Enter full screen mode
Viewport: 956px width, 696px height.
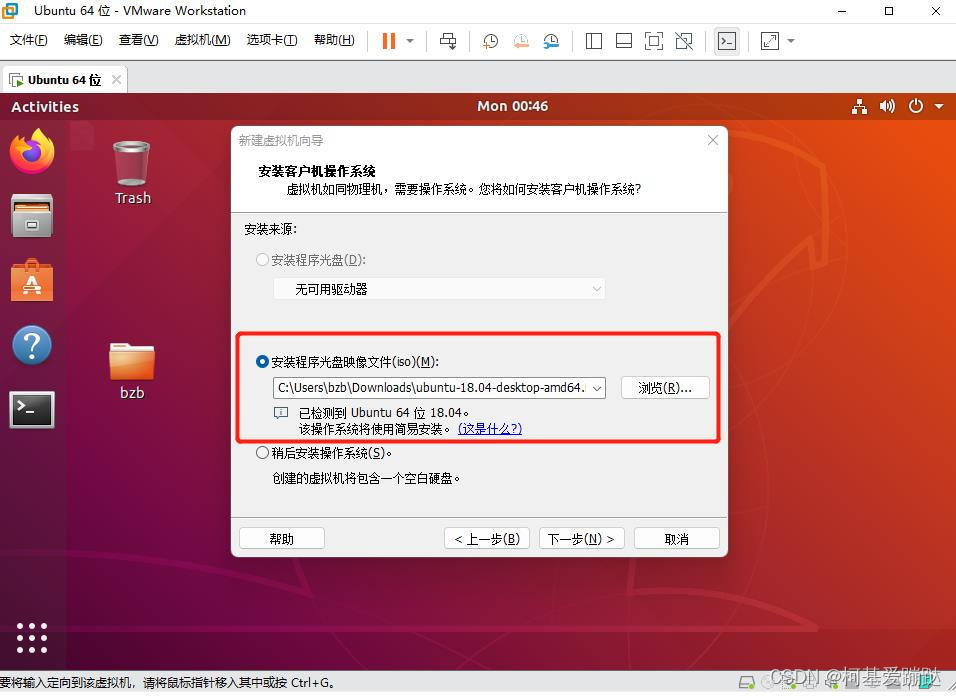point(652,41)
